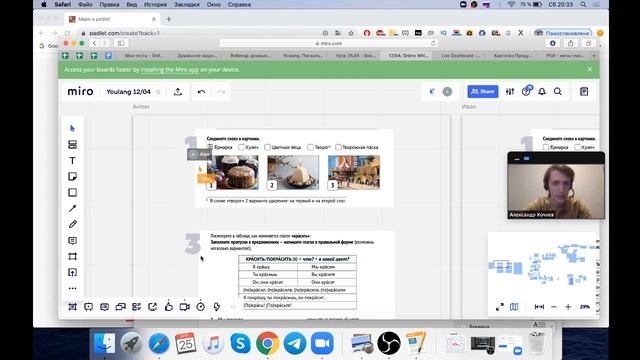The width and height of the screenshot is (640, 360).
Task: Click the minimap overview thumbnail
Action: click(x=542, y=265)
